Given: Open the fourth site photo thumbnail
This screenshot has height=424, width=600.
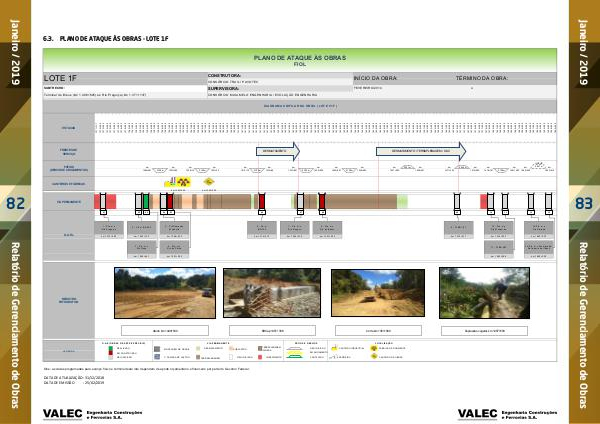Looking at the screenshot, I should [x=484, y=293].
